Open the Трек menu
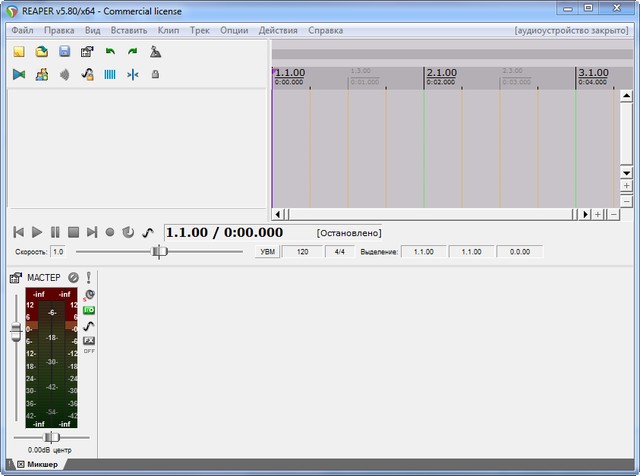The height and width of the screenshot is (476, 640). pos(200,30)
